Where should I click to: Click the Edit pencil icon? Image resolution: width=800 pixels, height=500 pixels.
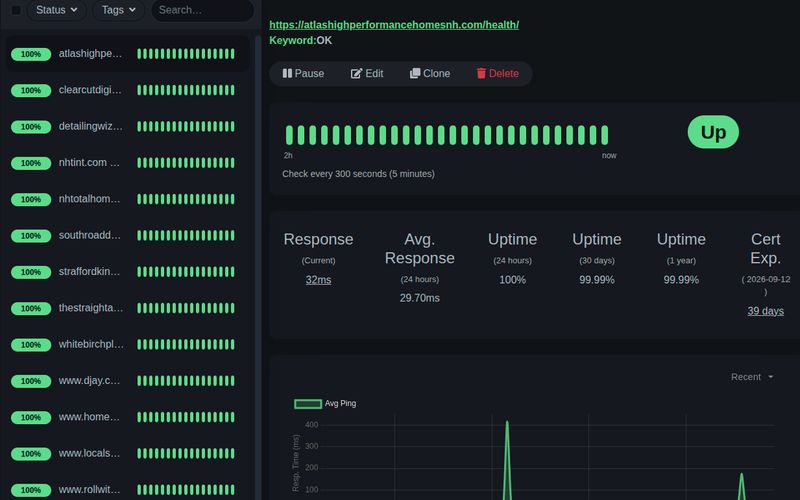[x=356, y=73]
